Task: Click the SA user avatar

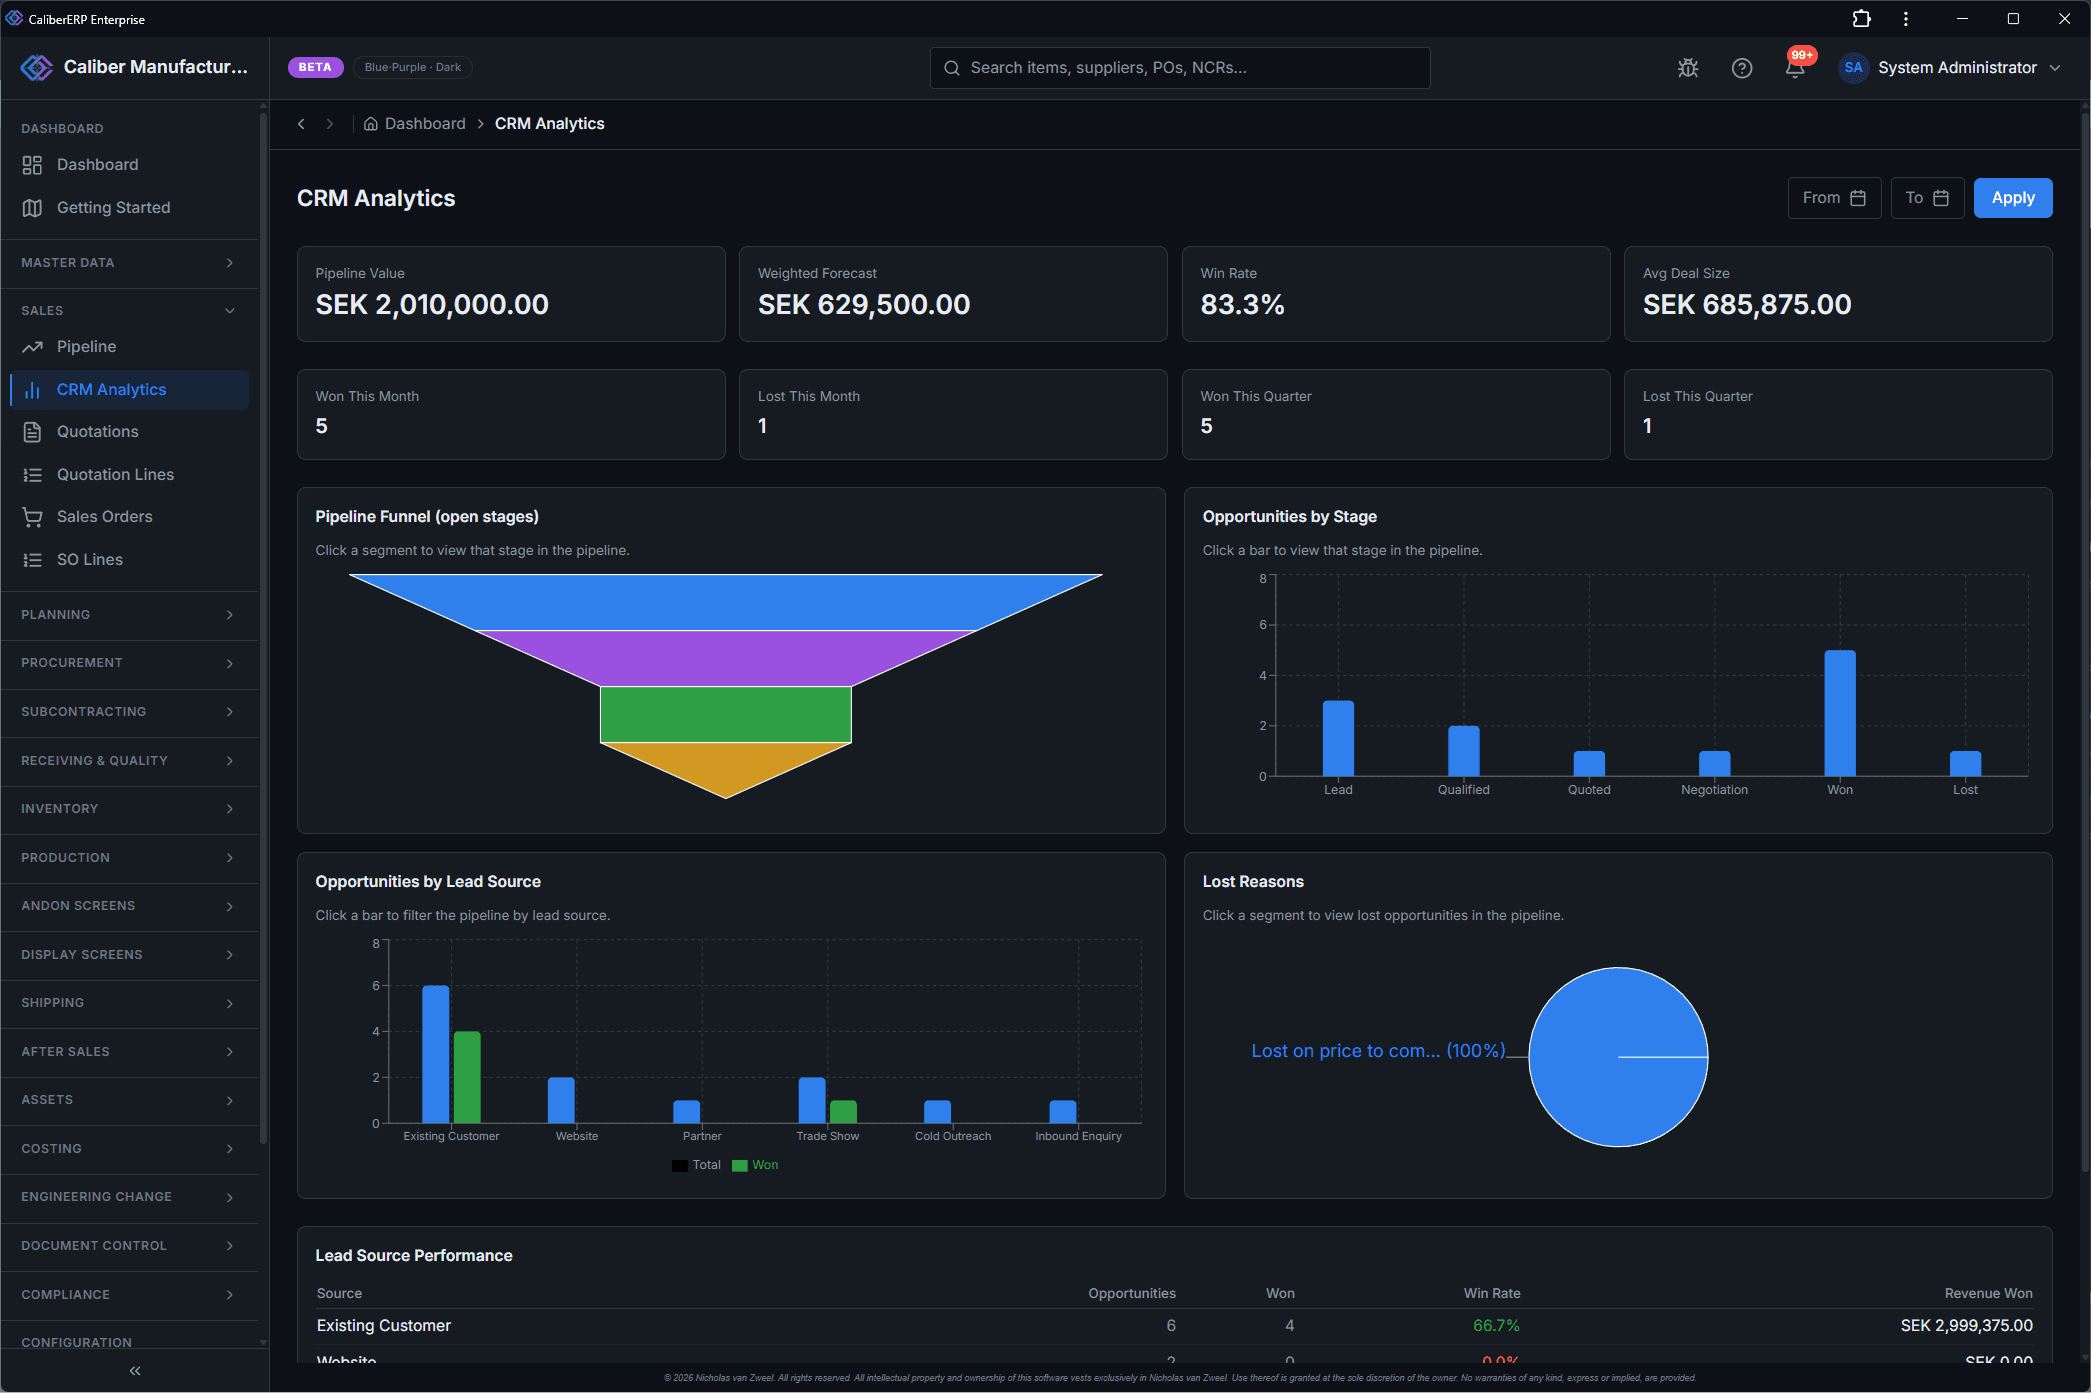Action: (1853, 68)
